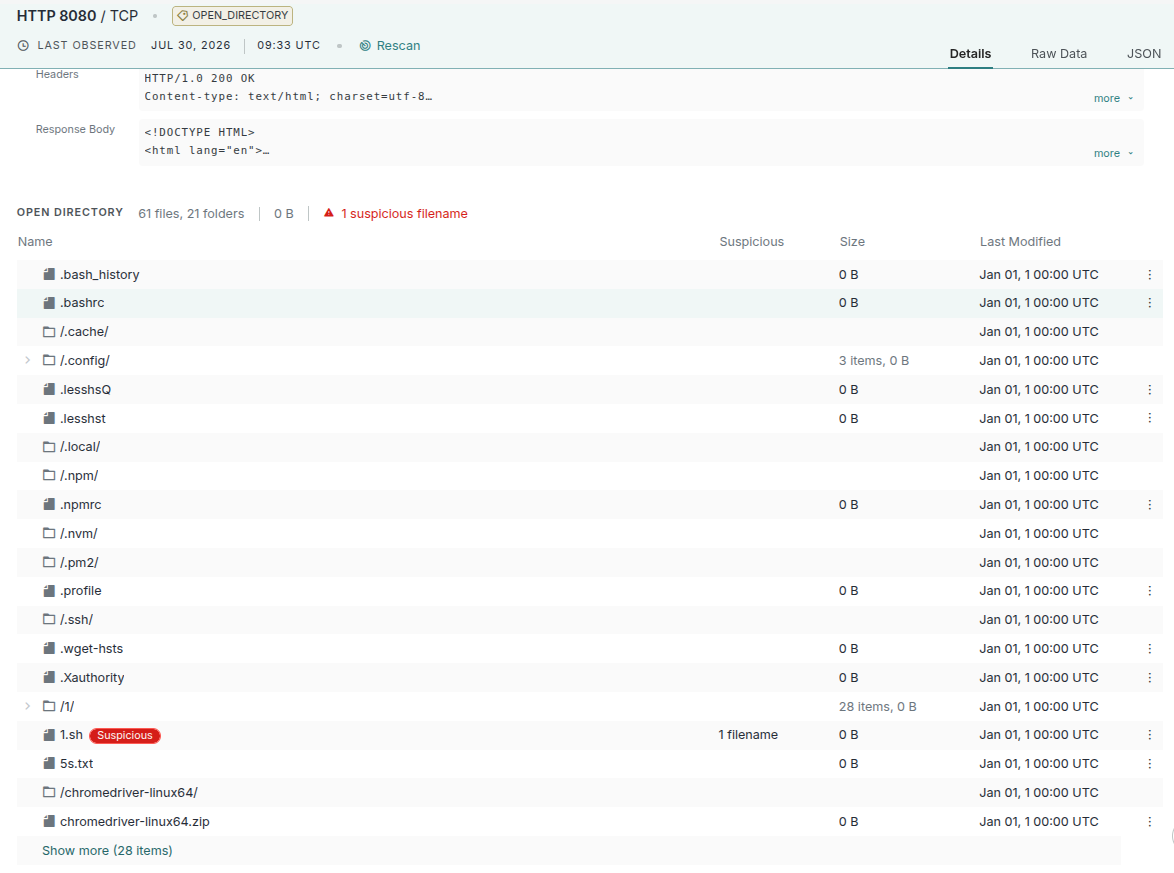This screenshot has width=1174, height=873.
Task: Open the kebab menu for 5s.txt
Action: [x=1149, y=764]
